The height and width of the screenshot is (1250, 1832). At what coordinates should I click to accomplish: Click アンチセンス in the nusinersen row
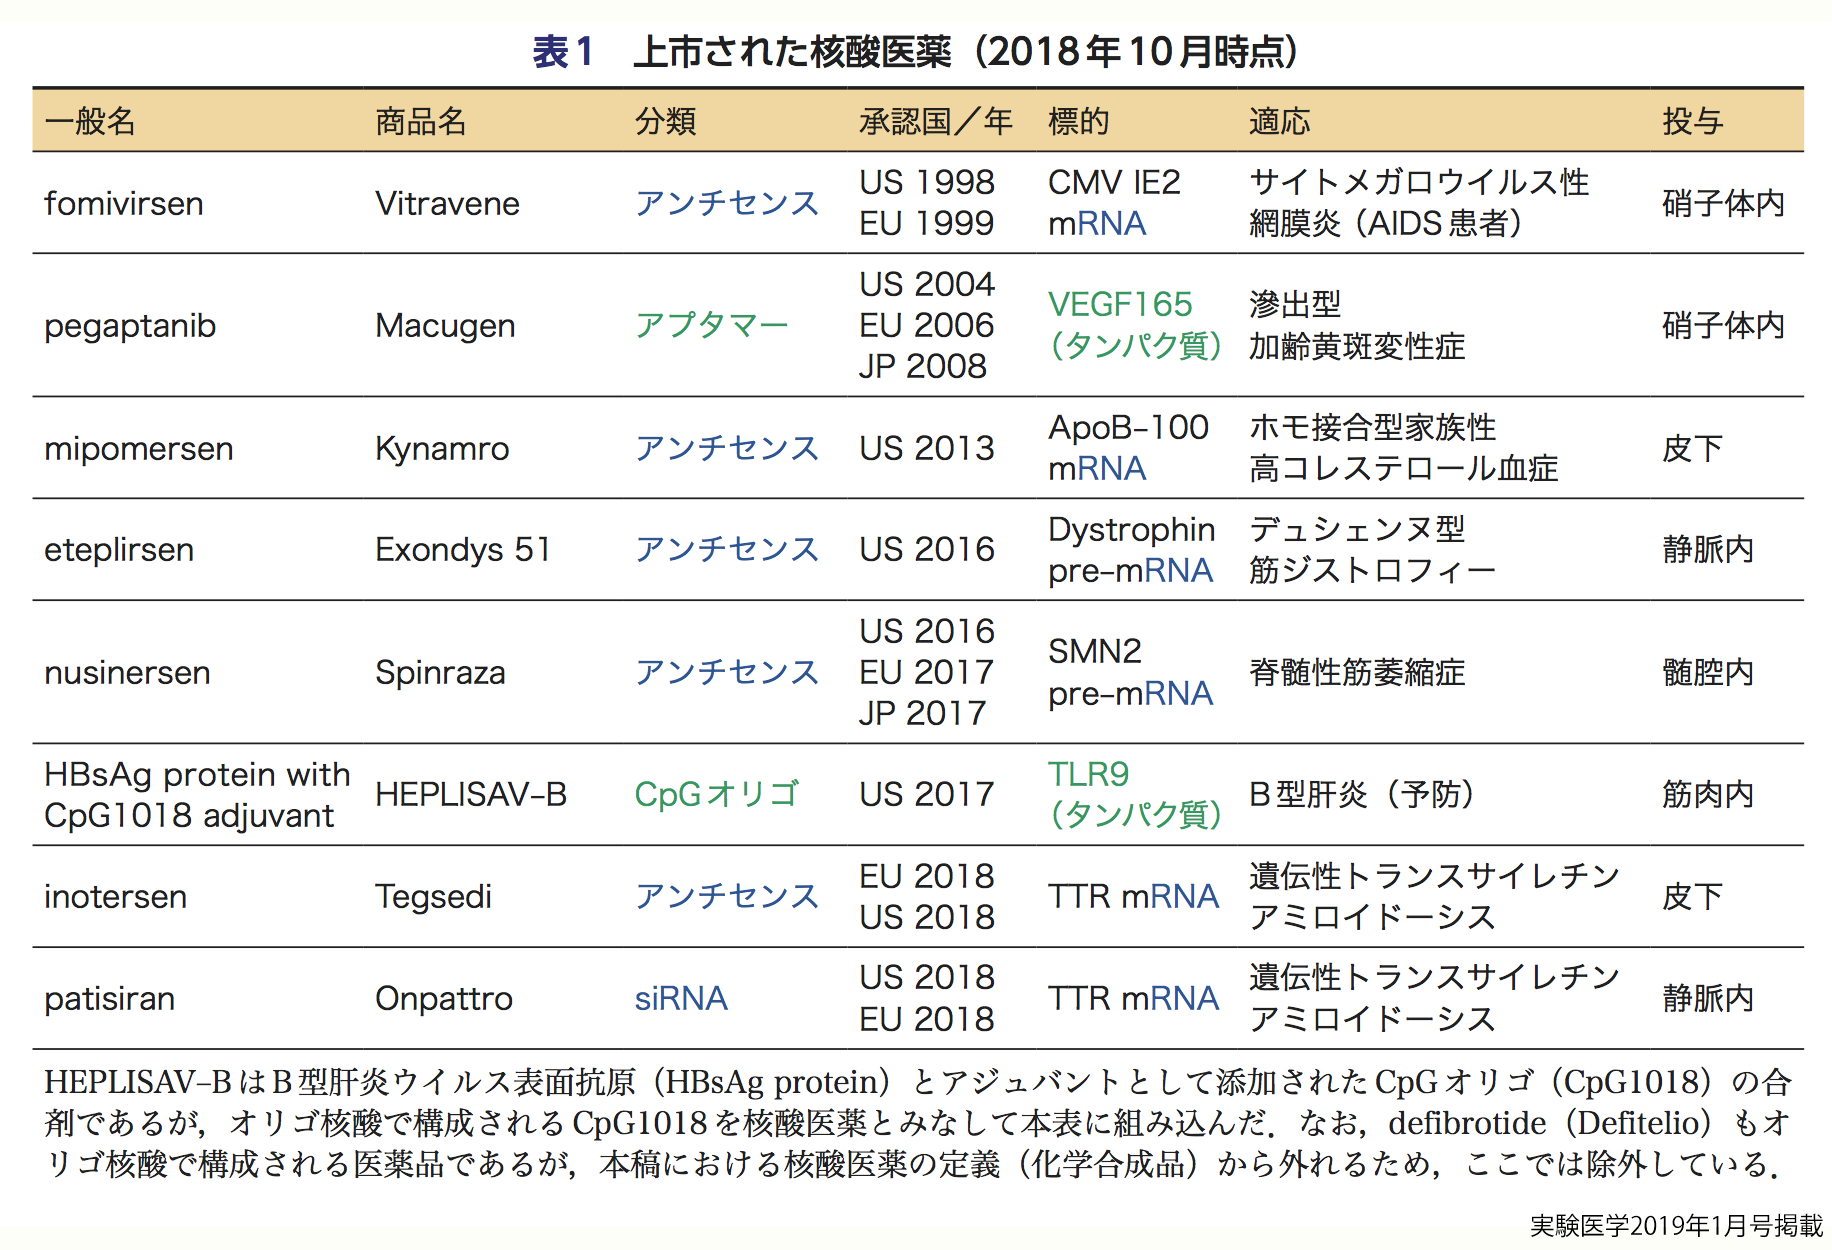pos(727,672)
